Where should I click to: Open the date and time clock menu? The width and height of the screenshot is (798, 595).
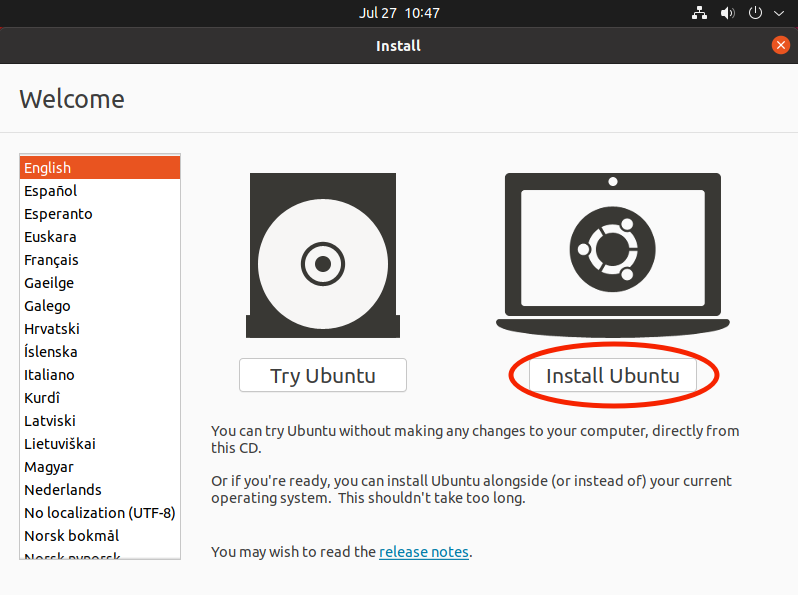399,14
